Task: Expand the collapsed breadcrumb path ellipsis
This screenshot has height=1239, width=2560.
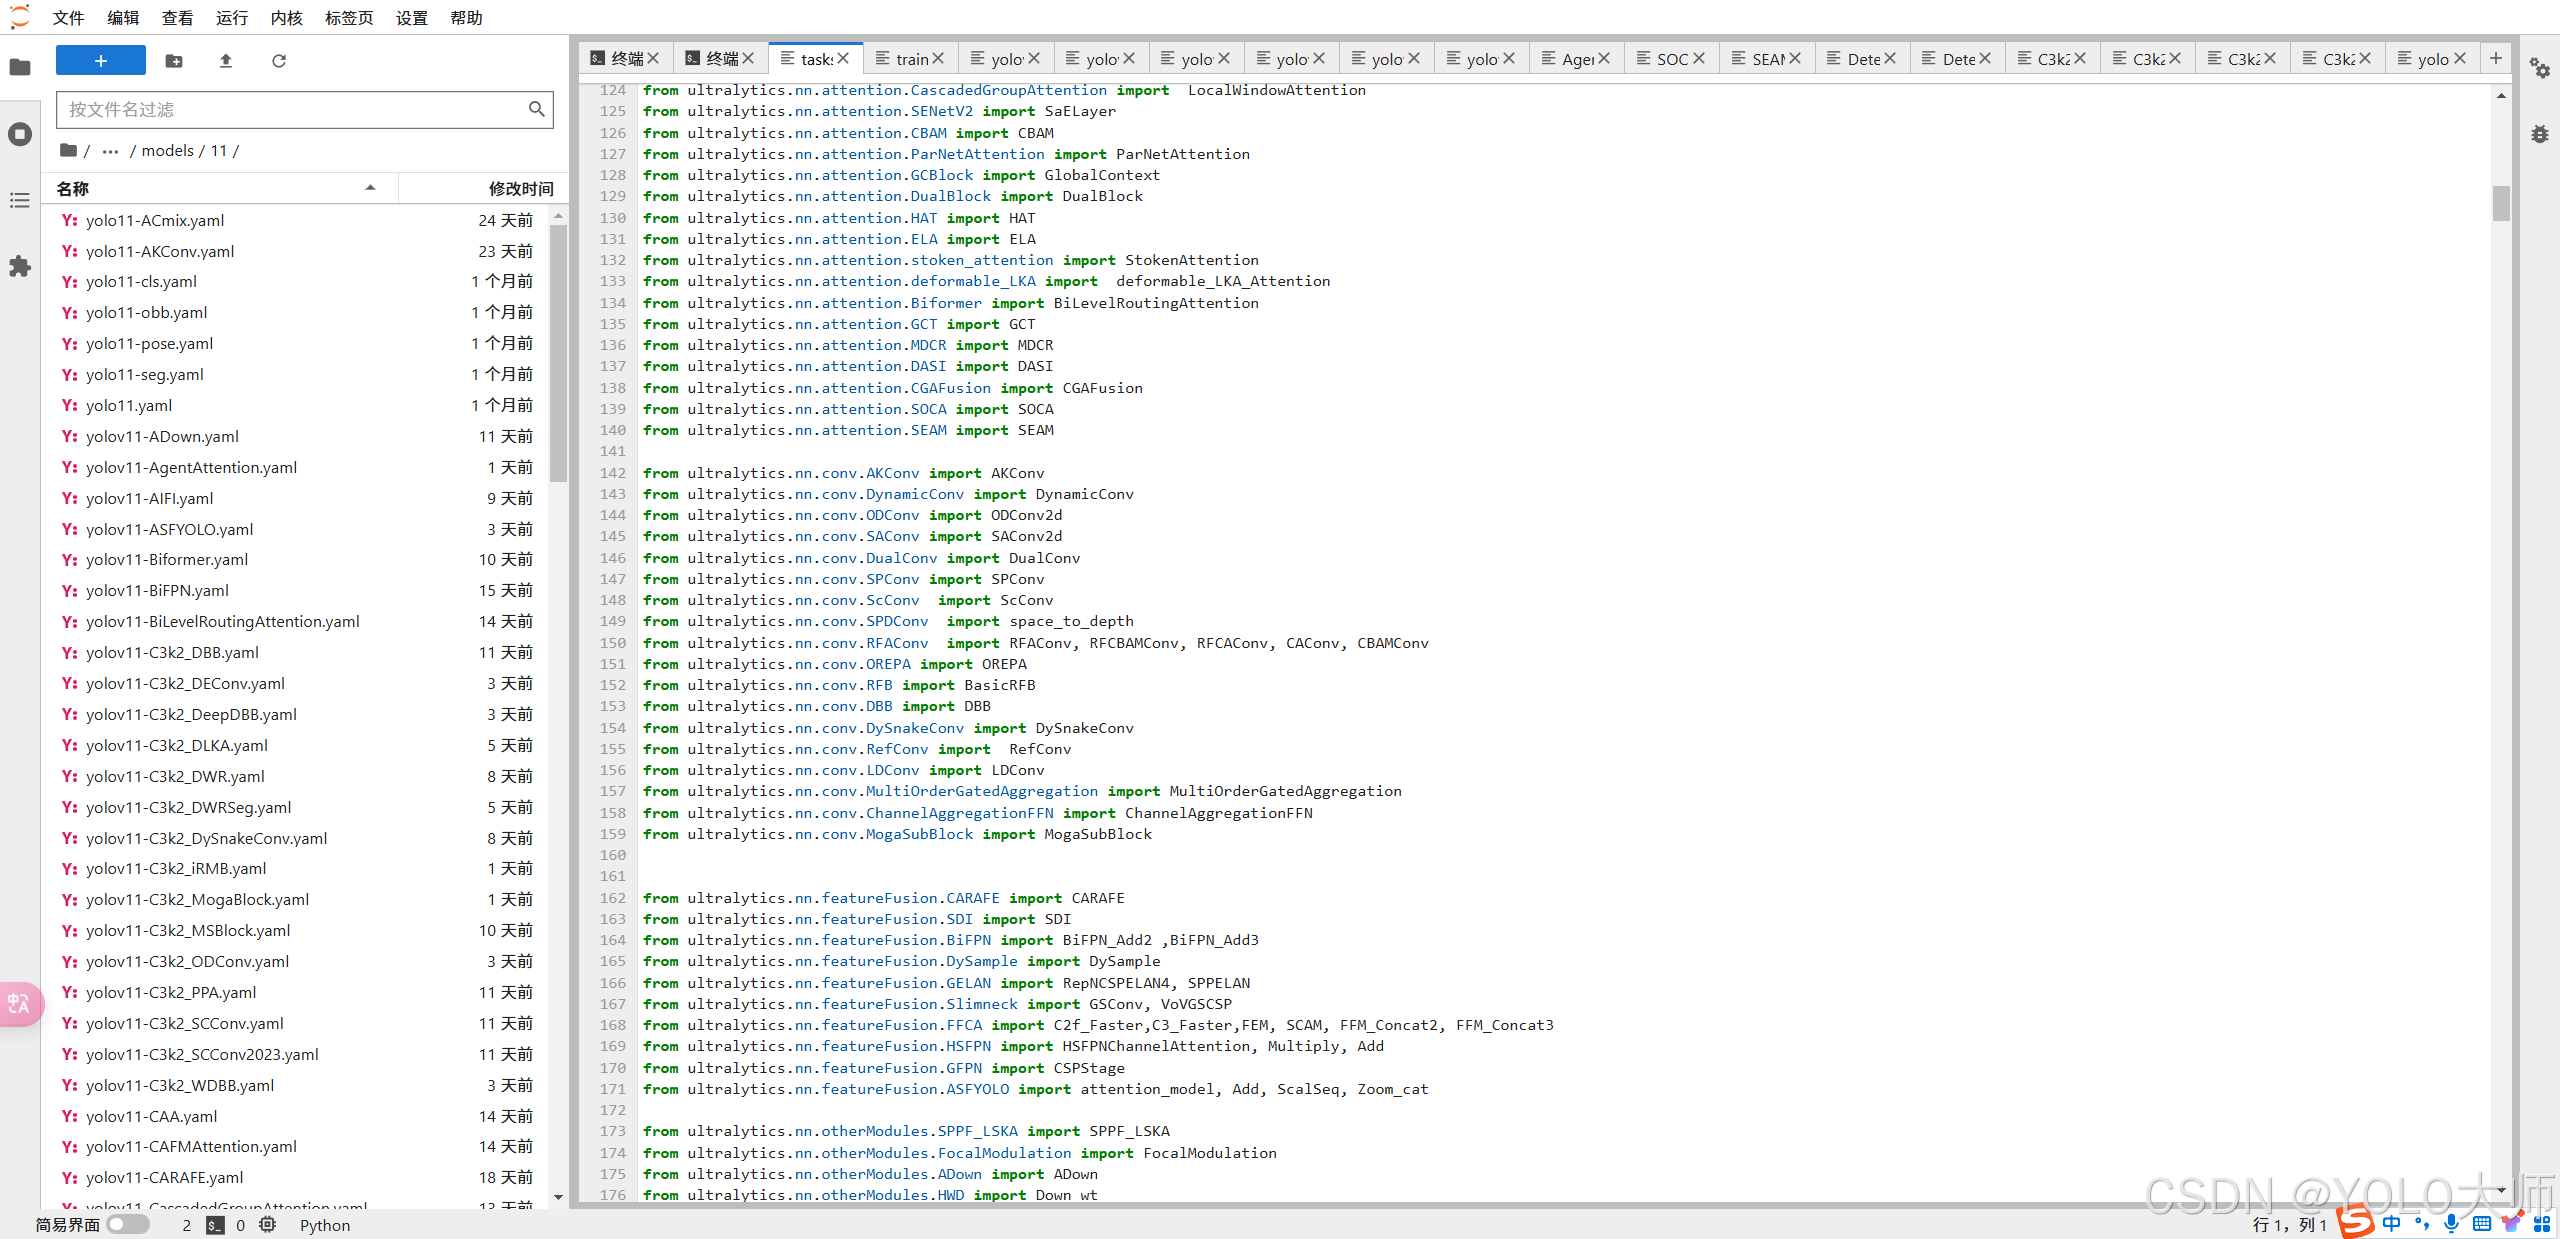Action: click(x=110, y=151)
